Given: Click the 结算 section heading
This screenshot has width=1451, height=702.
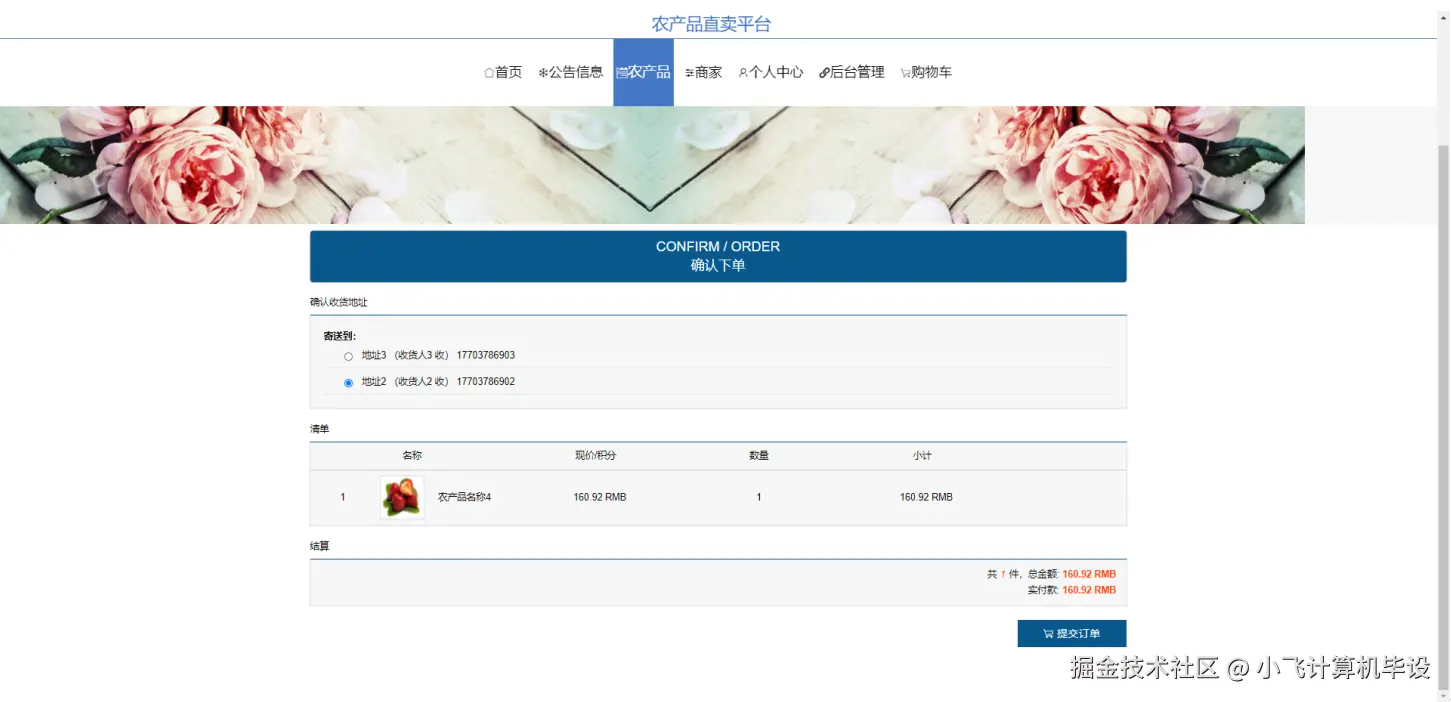Looking at the screenshot, I should point(319,546).
